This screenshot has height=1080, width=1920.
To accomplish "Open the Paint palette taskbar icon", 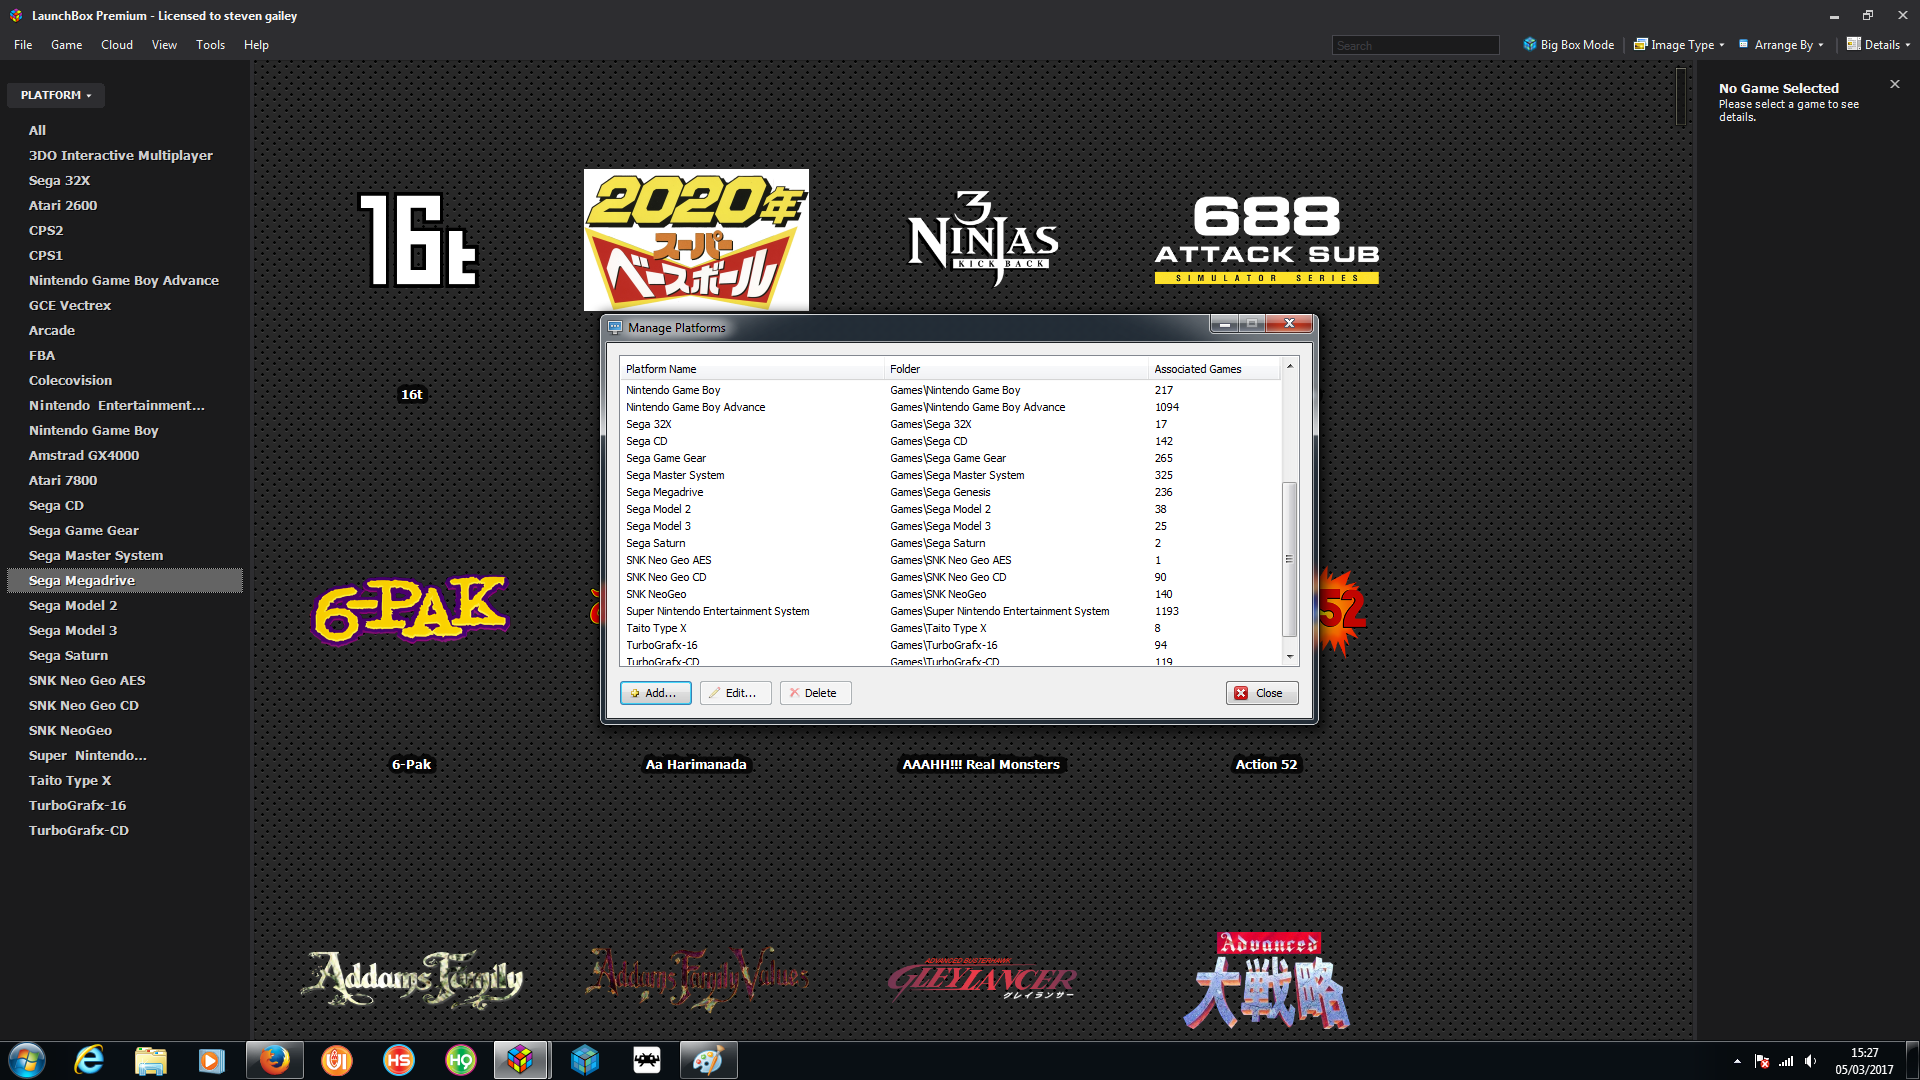I will (708, 1060).
